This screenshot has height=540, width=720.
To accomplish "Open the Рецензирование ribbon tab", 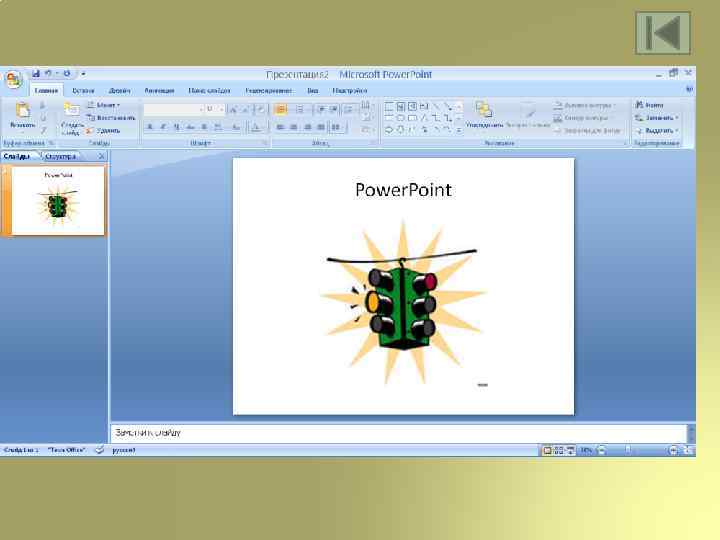I will (269, 90).
